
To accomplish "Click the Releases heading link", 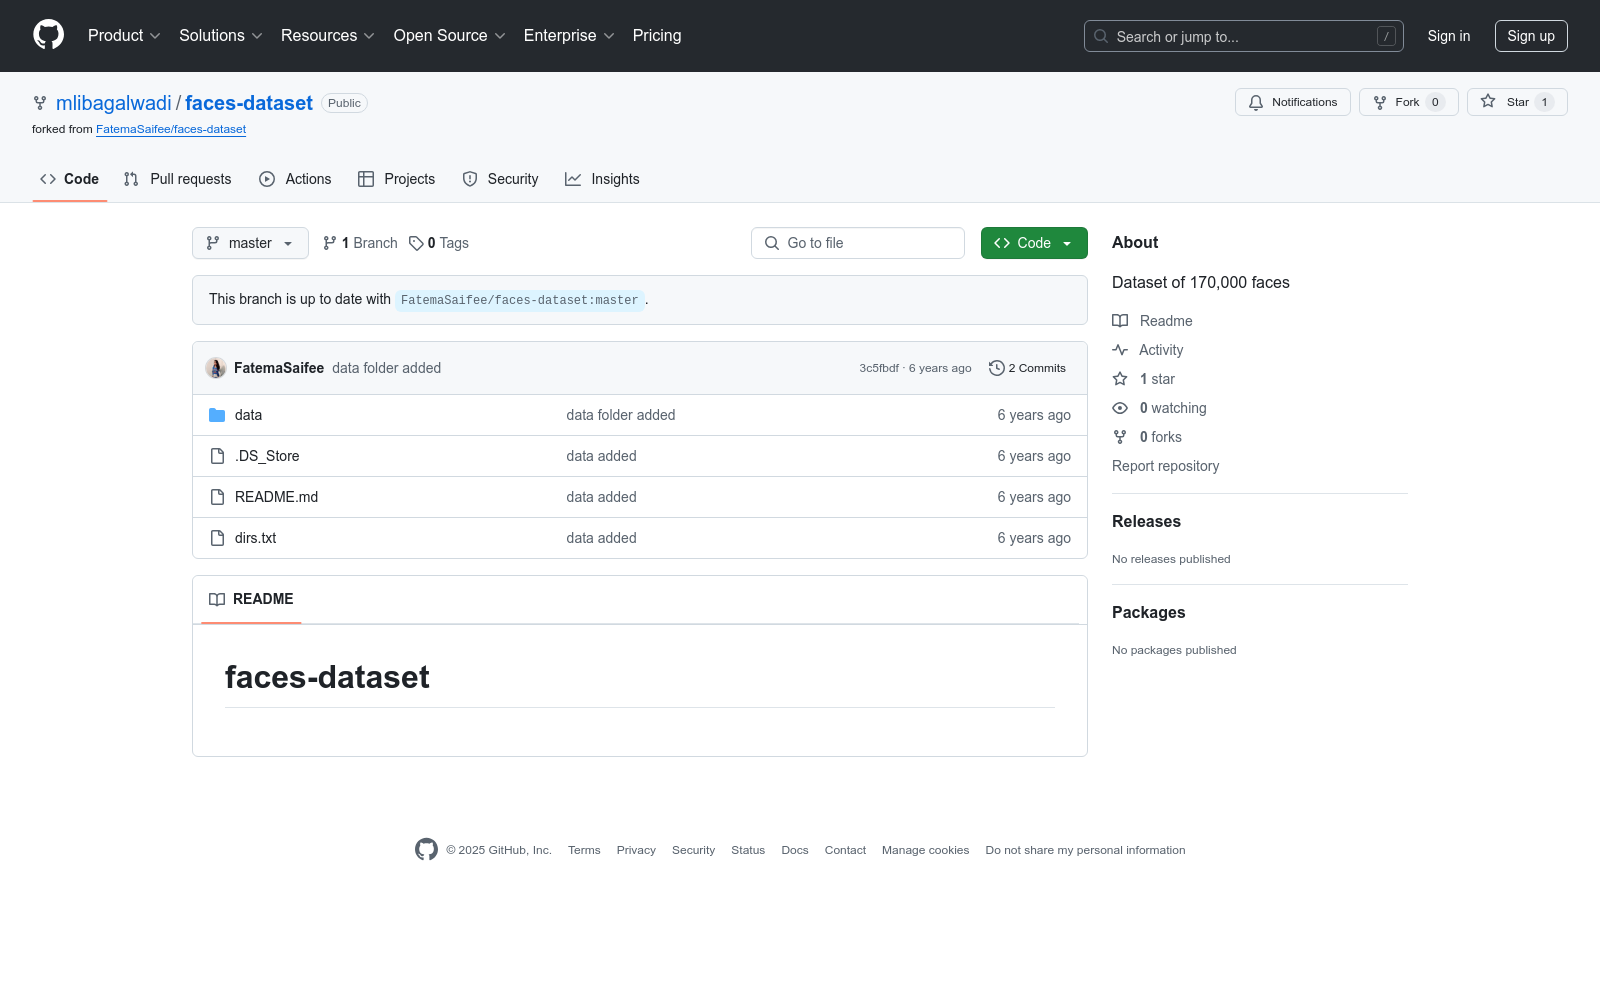I will [1147, 521].
